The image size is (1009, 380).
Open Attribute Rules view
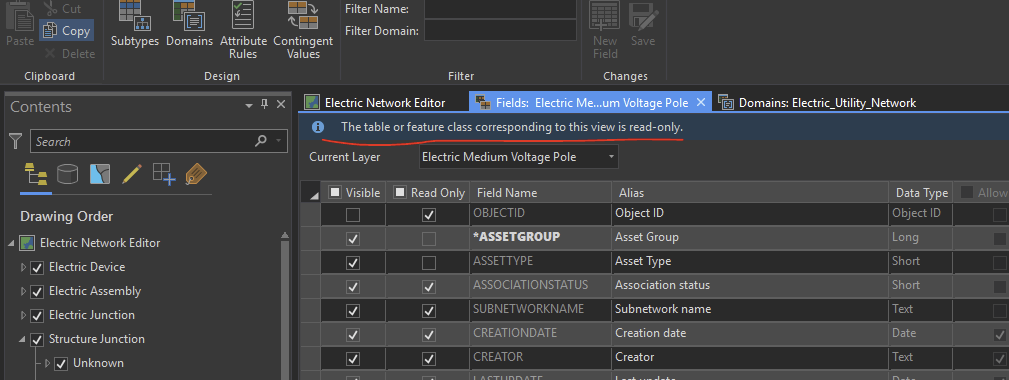pos(243,31)
